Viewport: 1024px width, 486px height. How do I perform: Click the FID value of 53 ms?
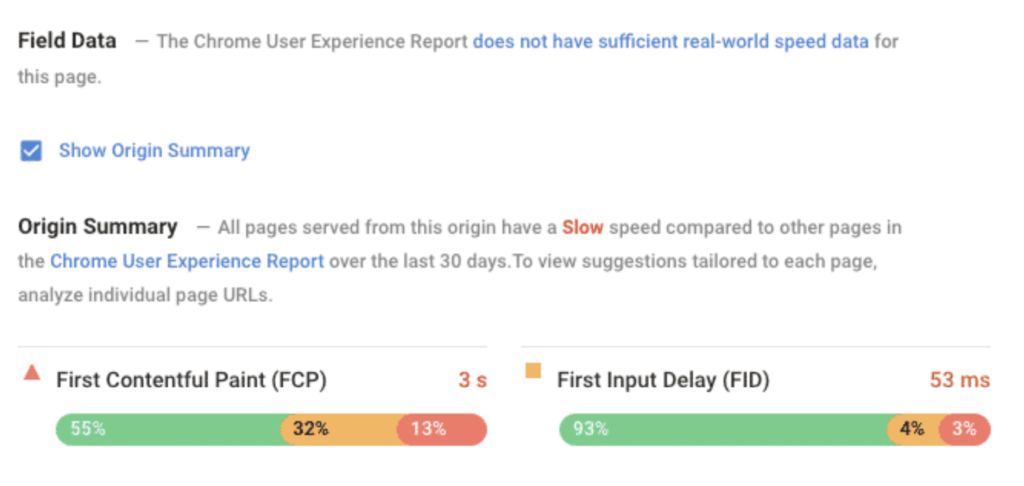(960, 380)
